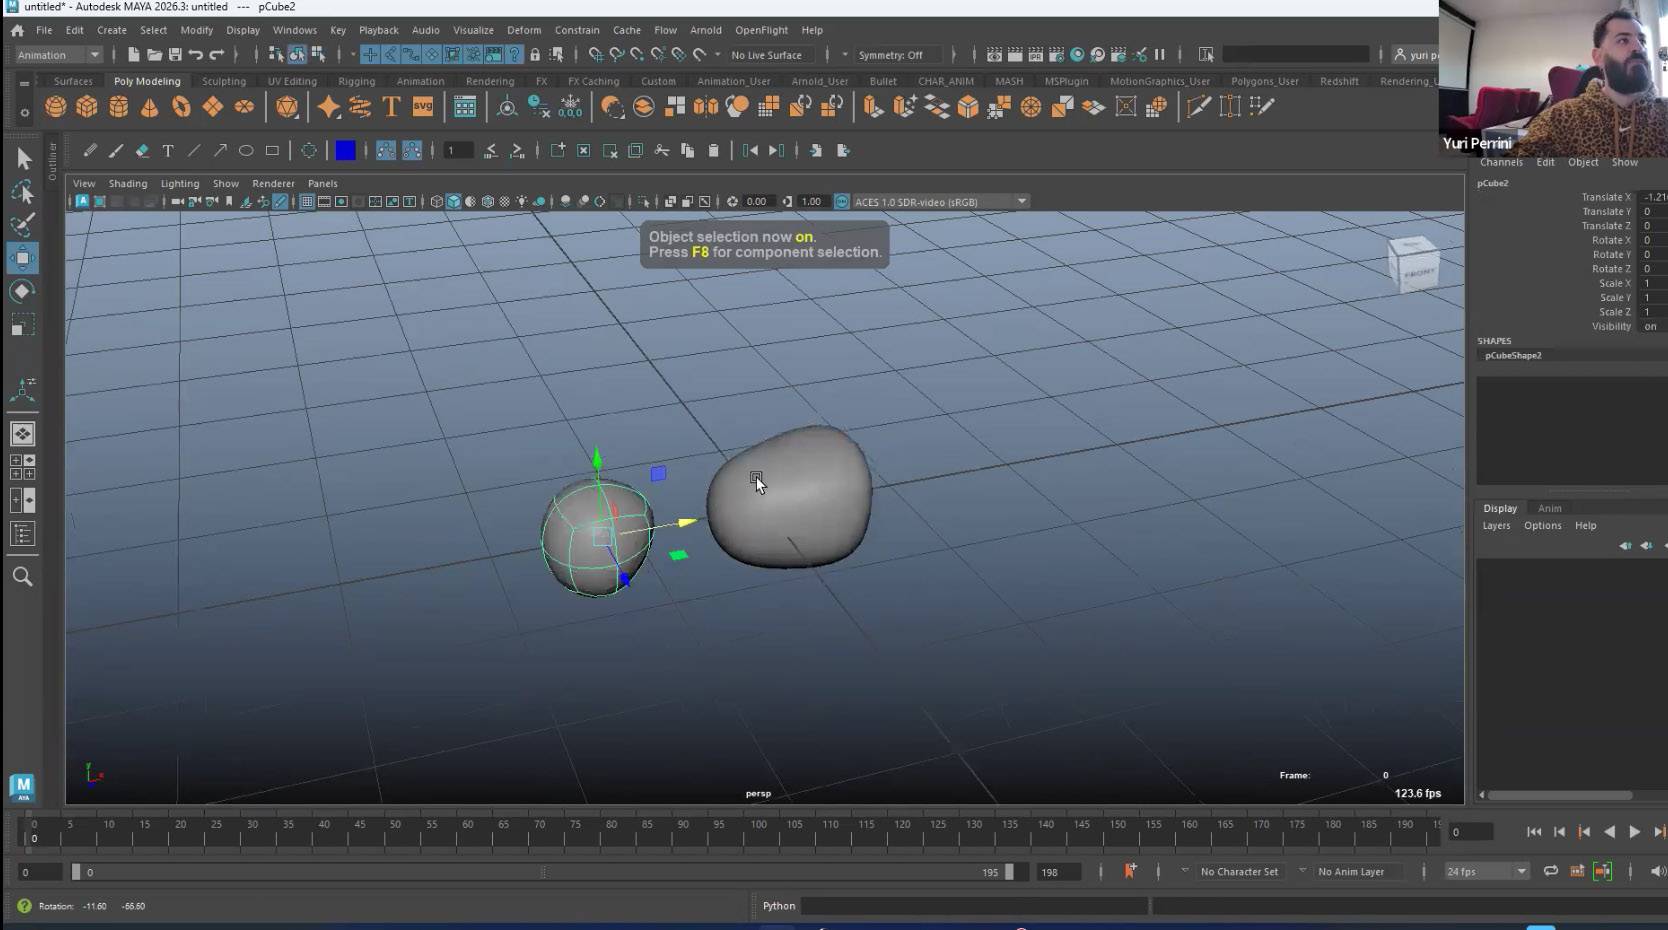This screenshot has width=1668, height=930.
Task: Open the Deform menu
Action: tap(523, 30)
